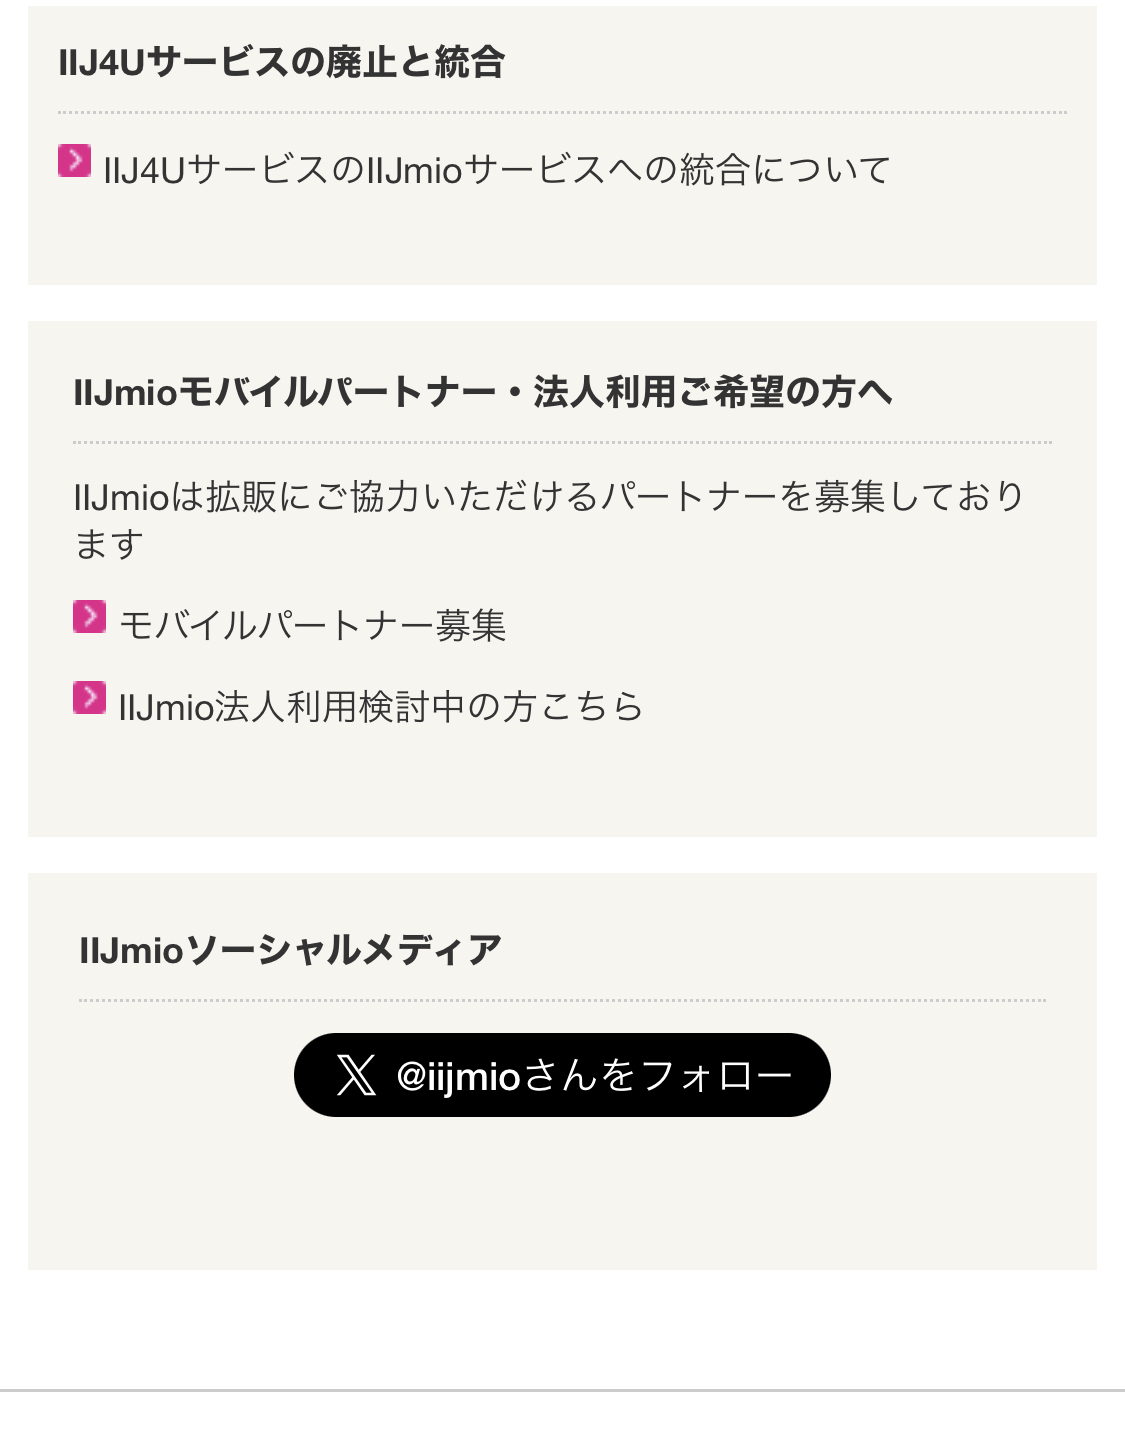Click the ます text ending the partner paragraph
This screenshot has width=1125, height=1445.
tap(109, 545)
